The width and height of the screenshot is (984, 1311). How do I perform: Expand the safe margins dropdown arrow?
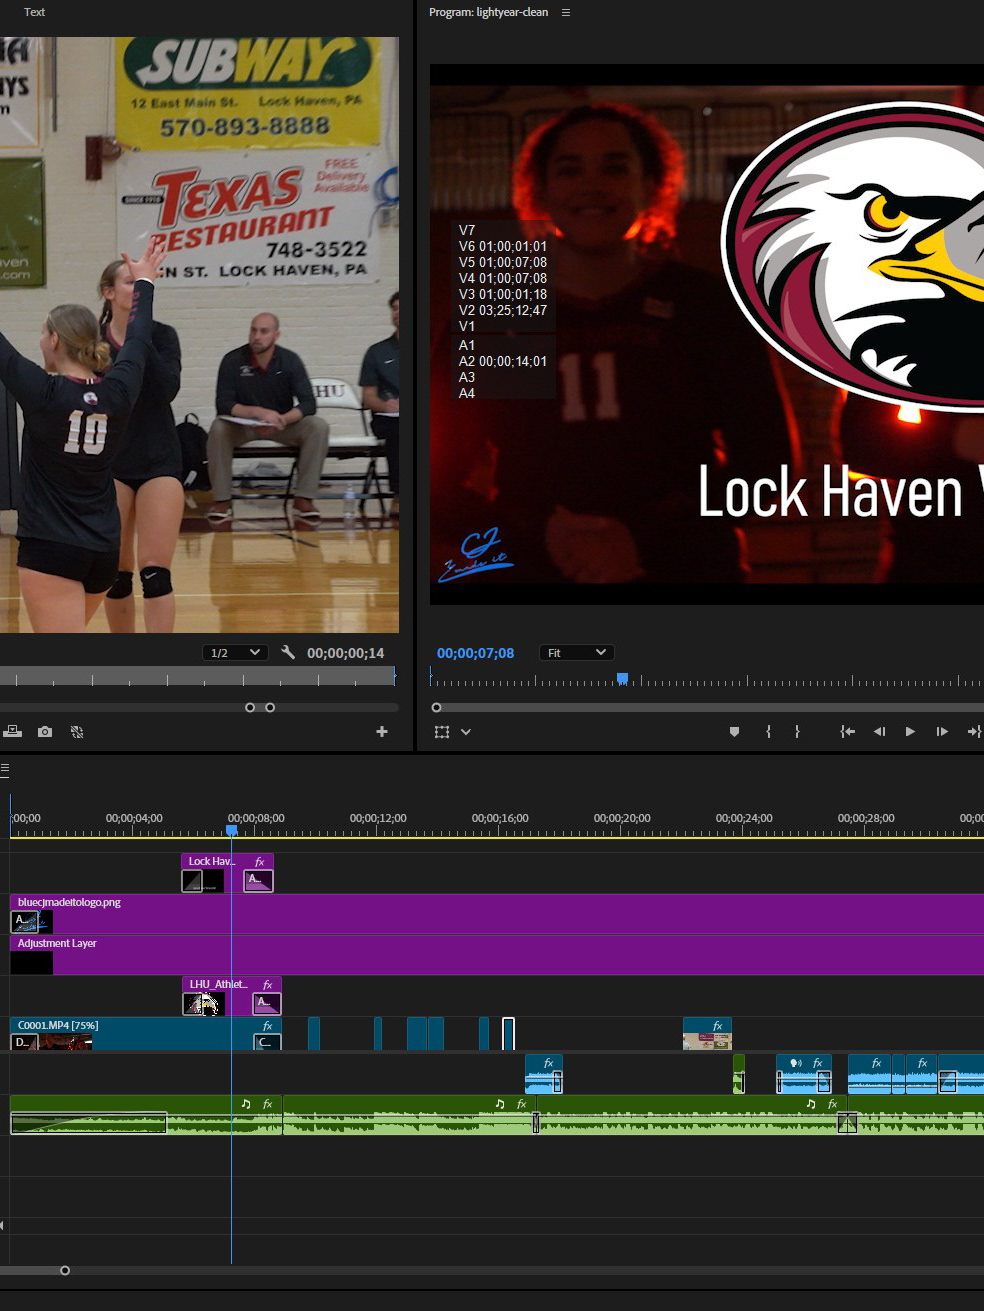pos(466,732)
